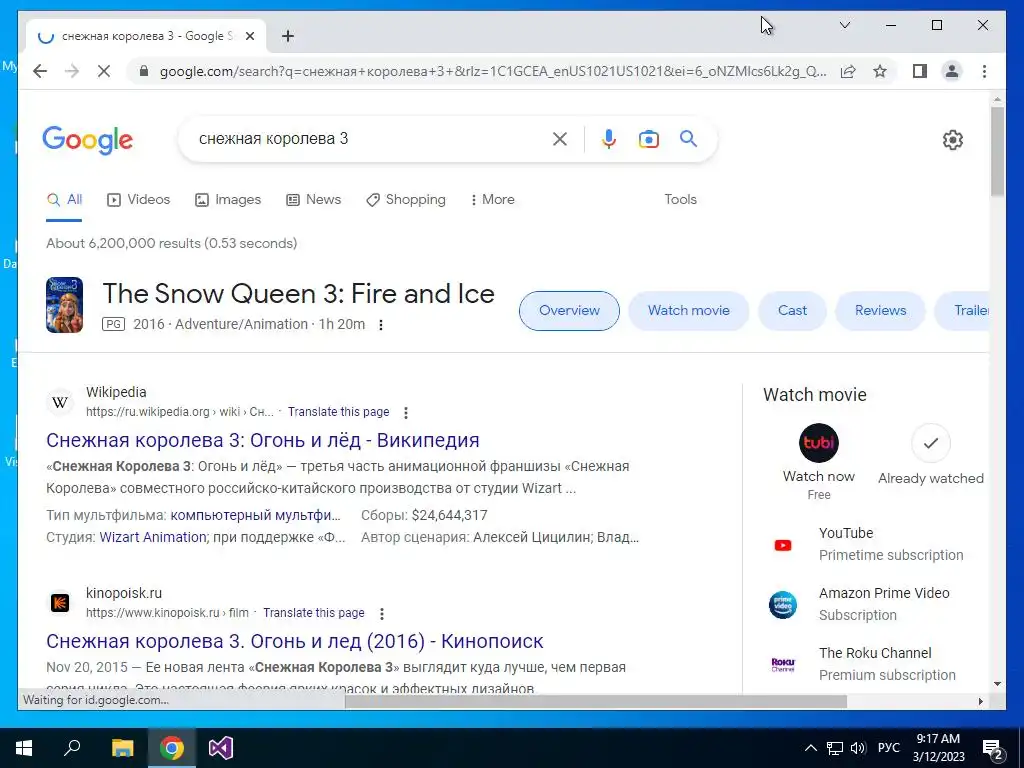Open the kinopoisk.ru favicon
The width and height of the screenshot is (1024, 768).
tap(60, 603)
